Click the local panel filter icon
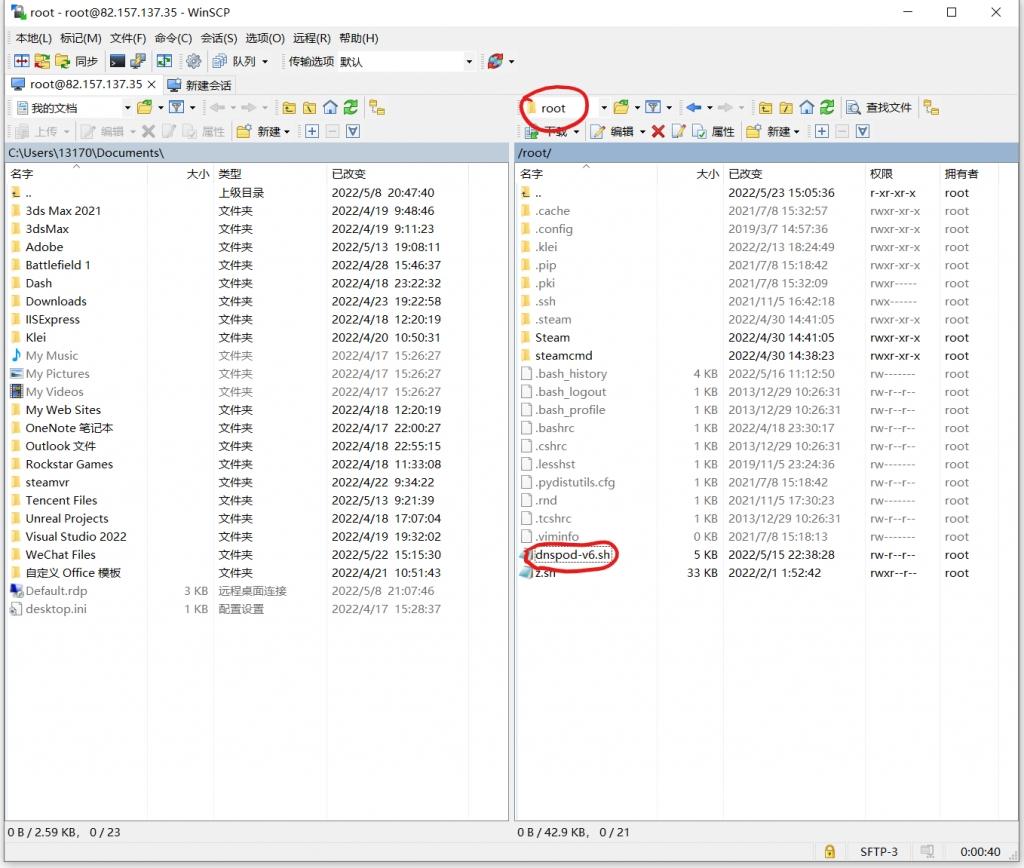 coord(176,107)
